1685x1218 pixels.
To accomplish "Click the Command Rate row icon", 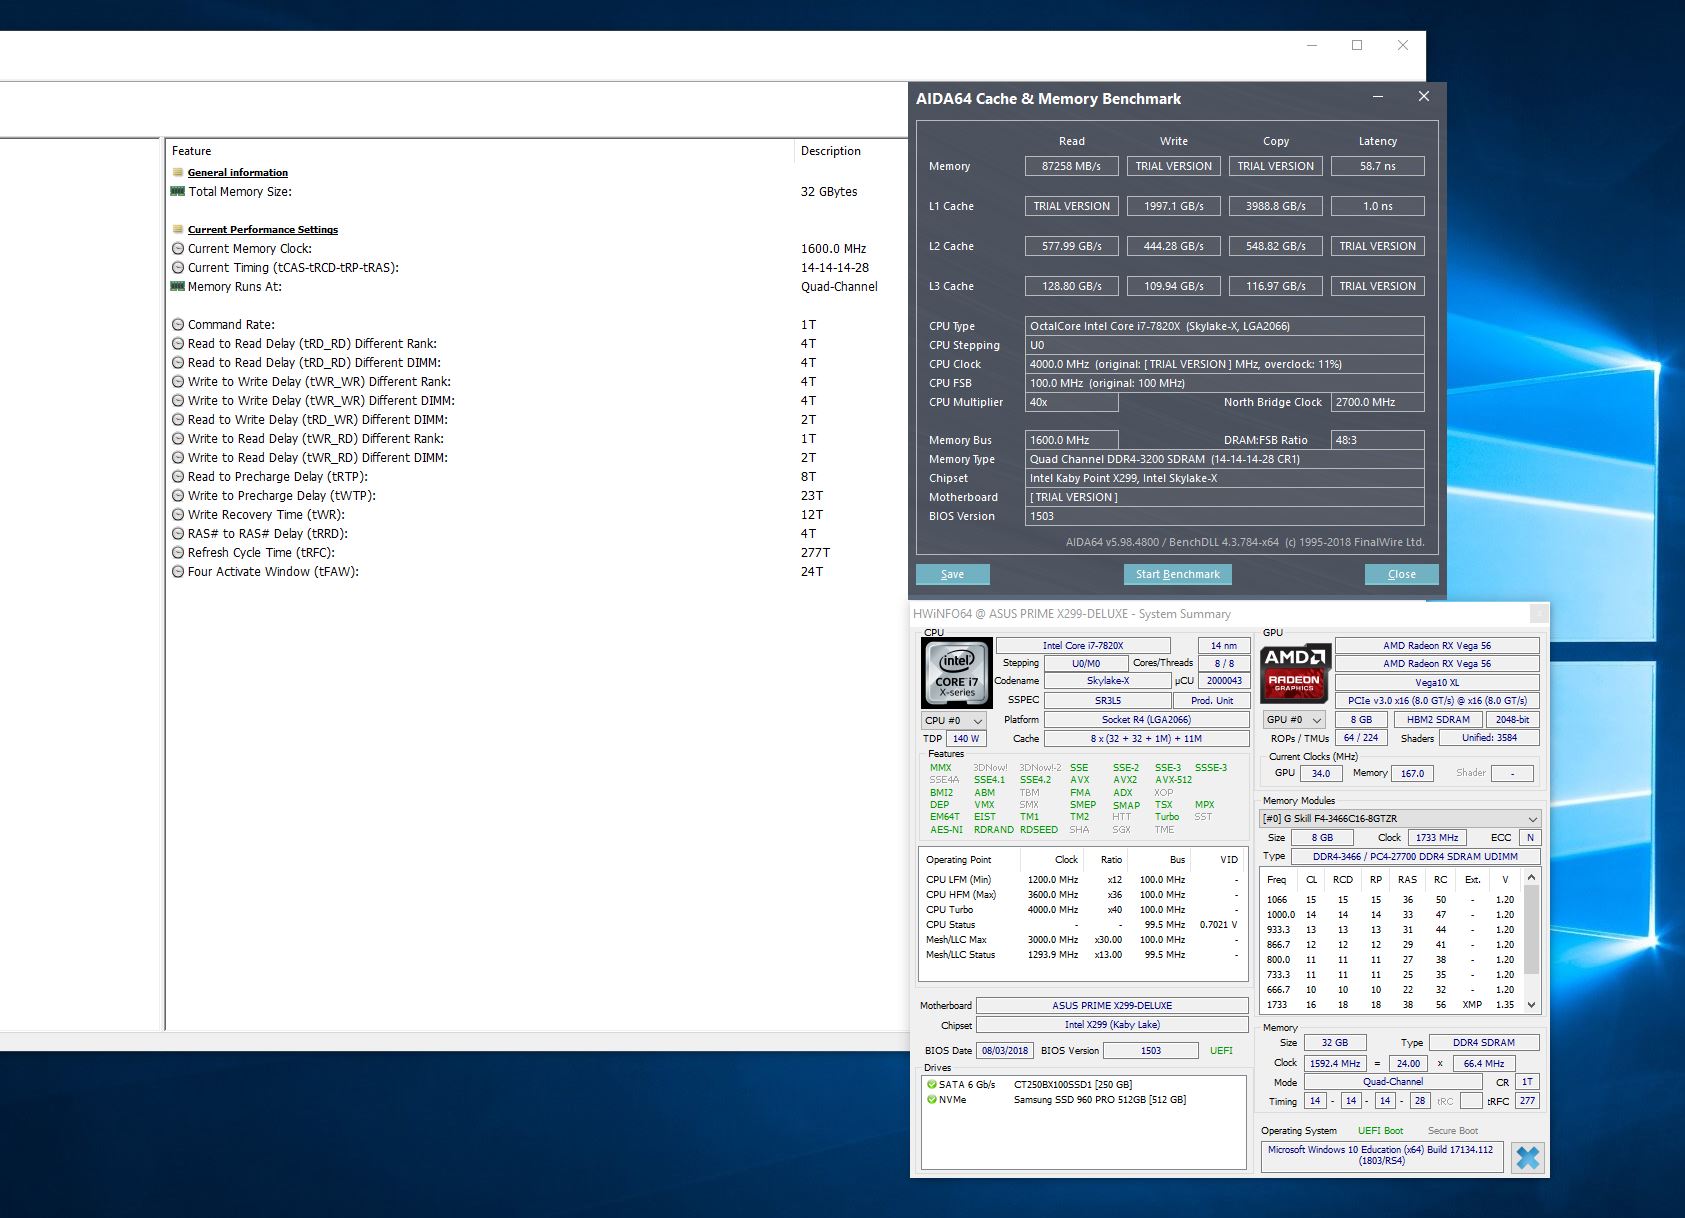I will click(178, 324).
